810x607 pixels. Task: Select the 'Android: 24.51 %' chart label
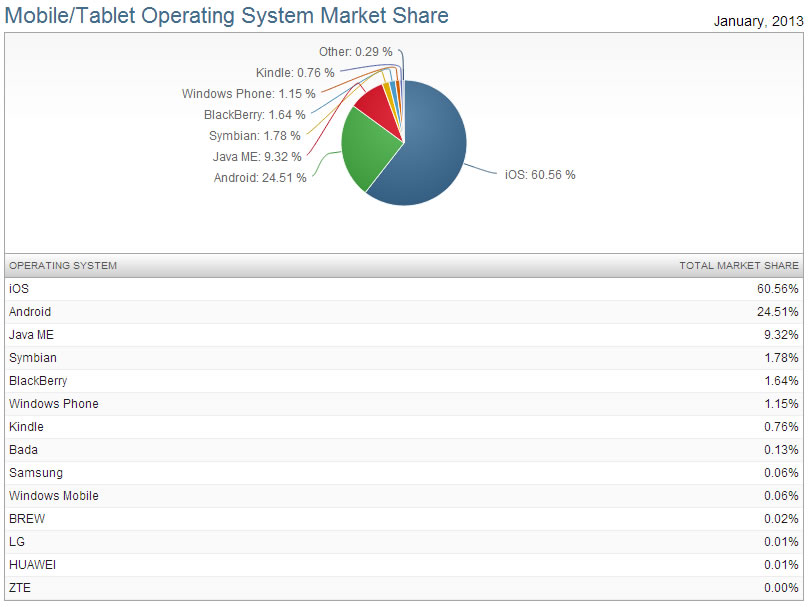click(260, 178)
